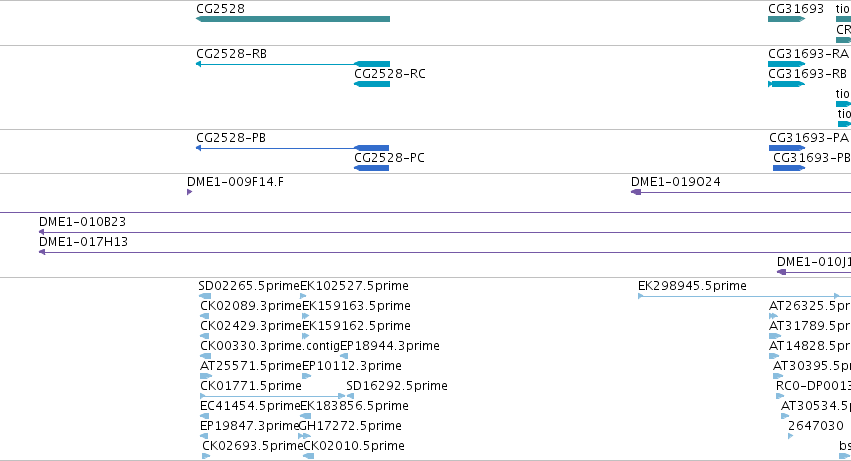This screenshot has width=851, height=461.
Task: Select the RC0-DP0013 feature label
Action: (814, 386)
